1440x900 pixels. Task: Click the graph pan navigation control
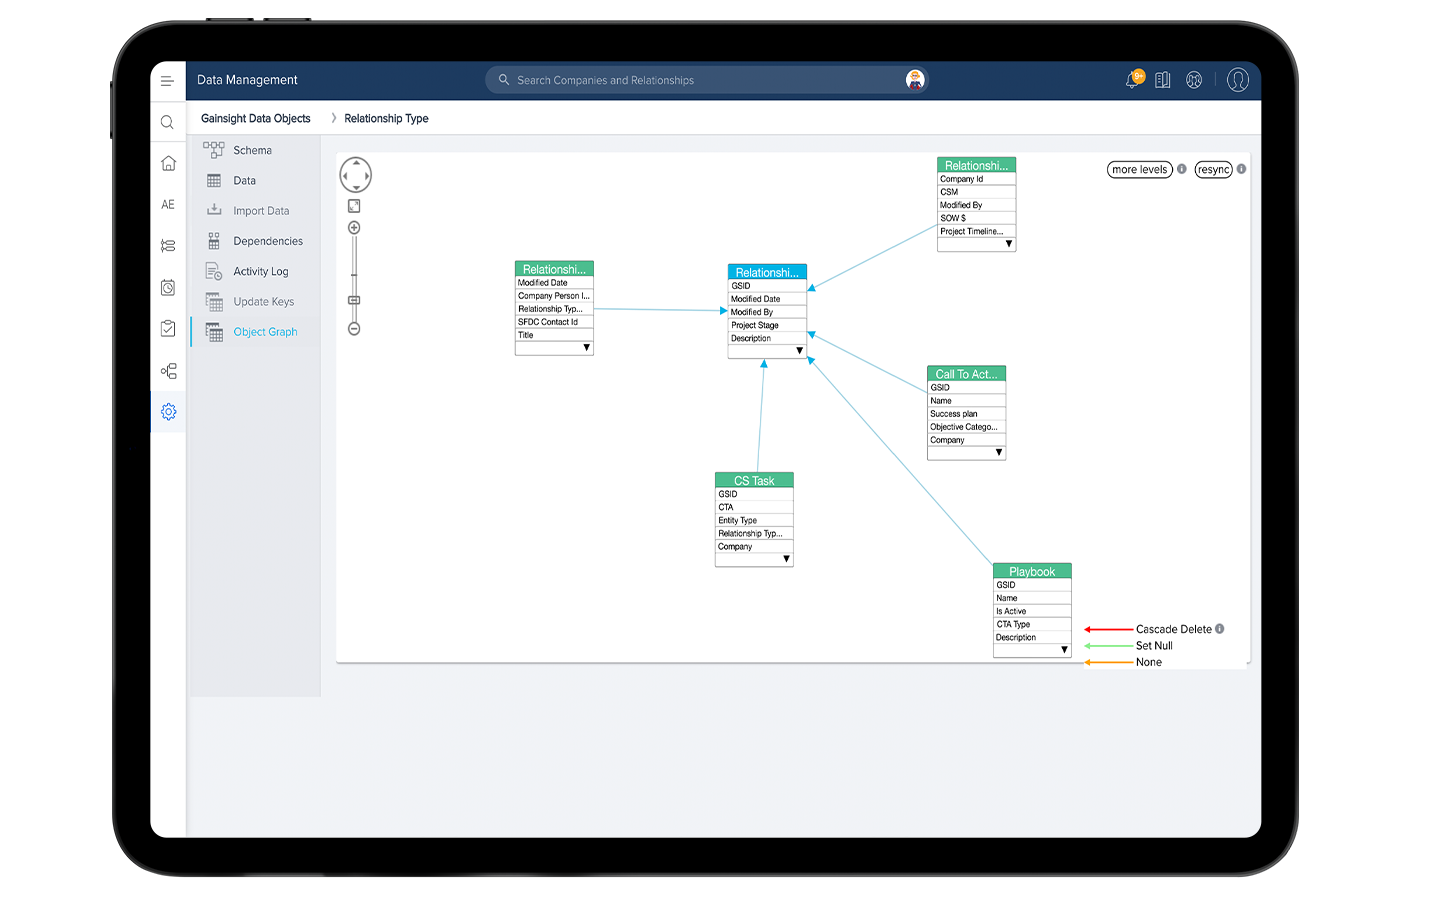click(x=355, y=175)
